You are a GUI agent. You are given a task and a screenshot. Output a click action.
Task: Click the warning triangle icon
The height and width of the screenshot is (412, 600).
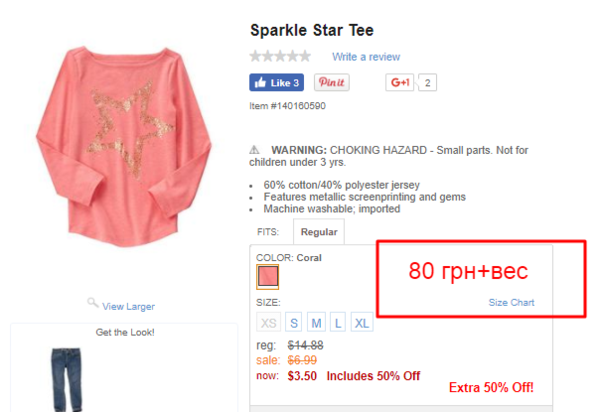point(254,150)
